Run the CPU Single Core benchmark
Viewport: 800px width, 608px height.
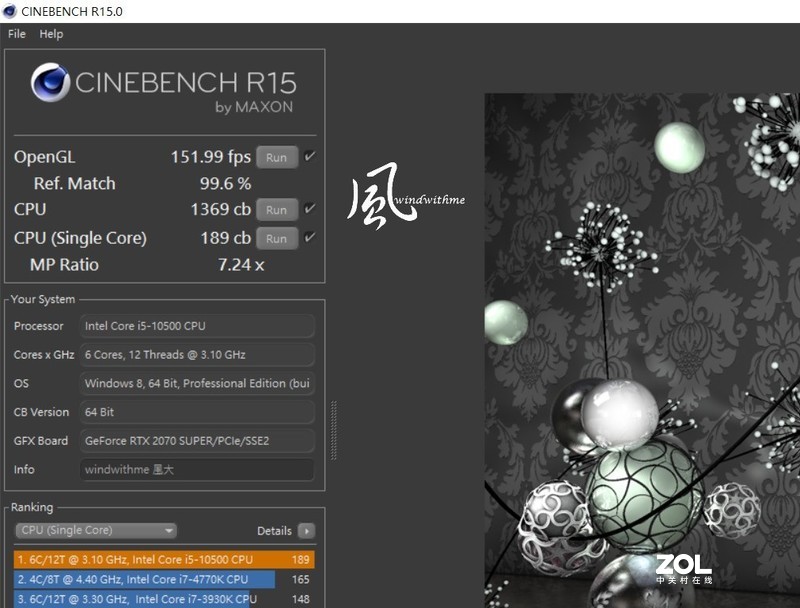tap(277, 238)
